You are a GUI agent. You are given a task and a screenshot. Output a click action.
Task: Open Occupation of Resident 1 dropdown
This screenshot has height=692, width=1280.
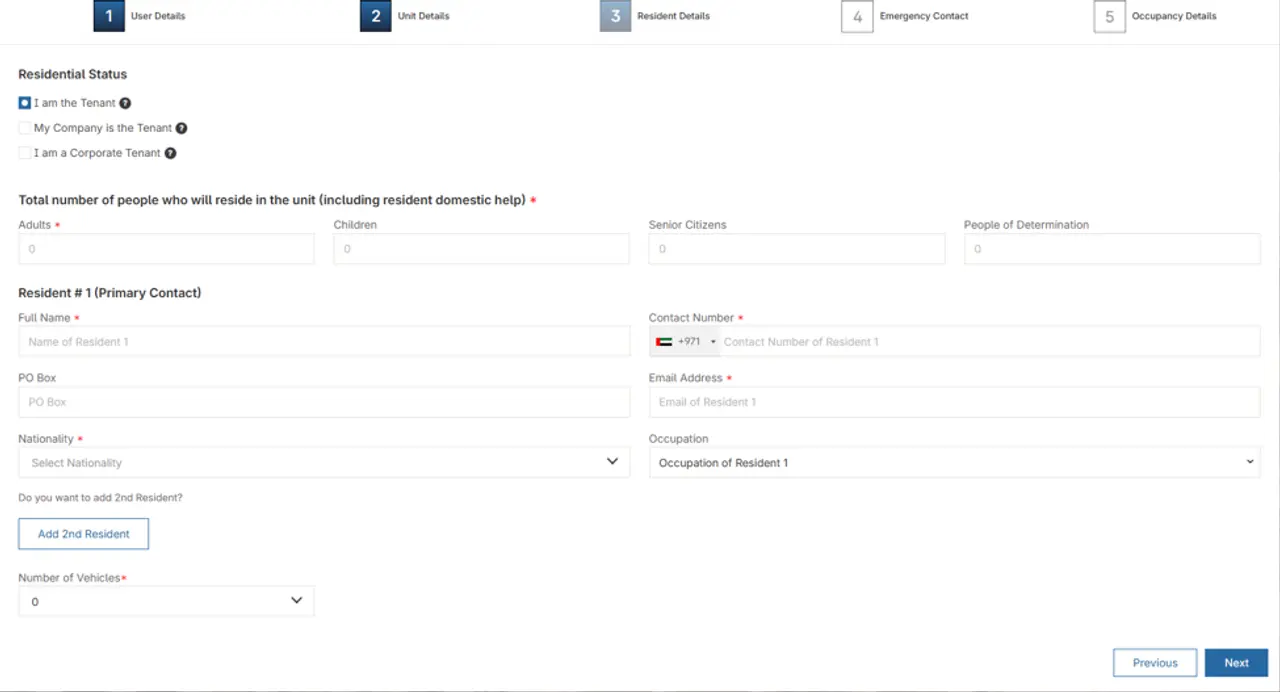pyautogui.click(x=954, y=462)
